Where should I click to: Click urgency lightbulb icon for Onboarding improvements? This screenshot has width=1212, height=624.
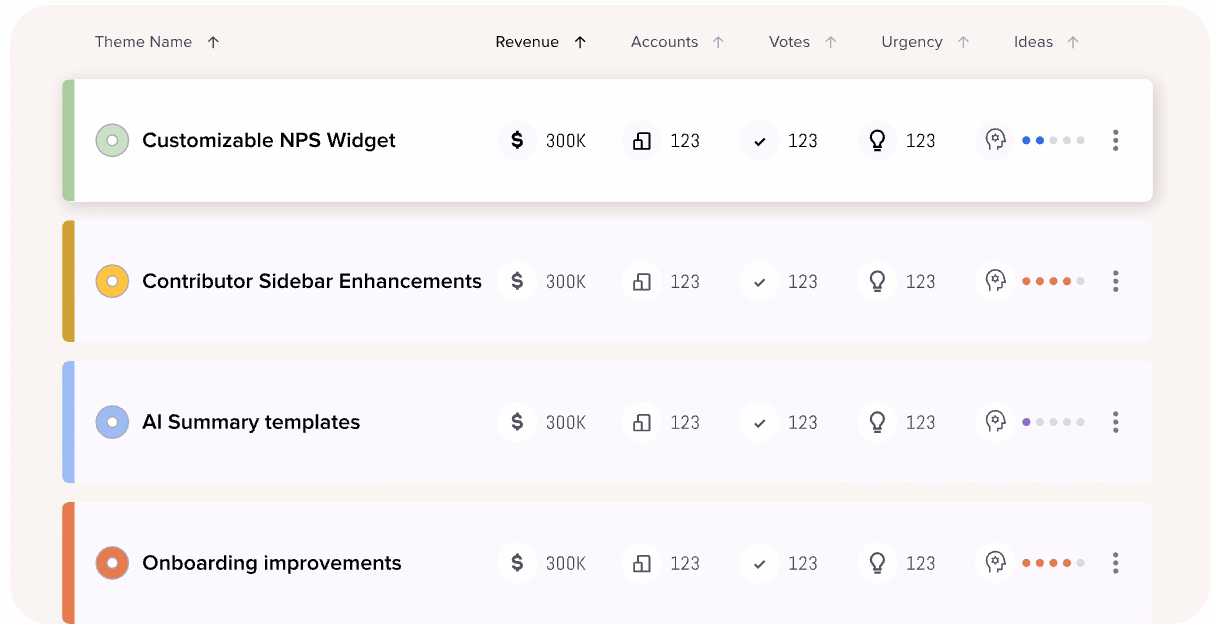click(x=877, y=563)
